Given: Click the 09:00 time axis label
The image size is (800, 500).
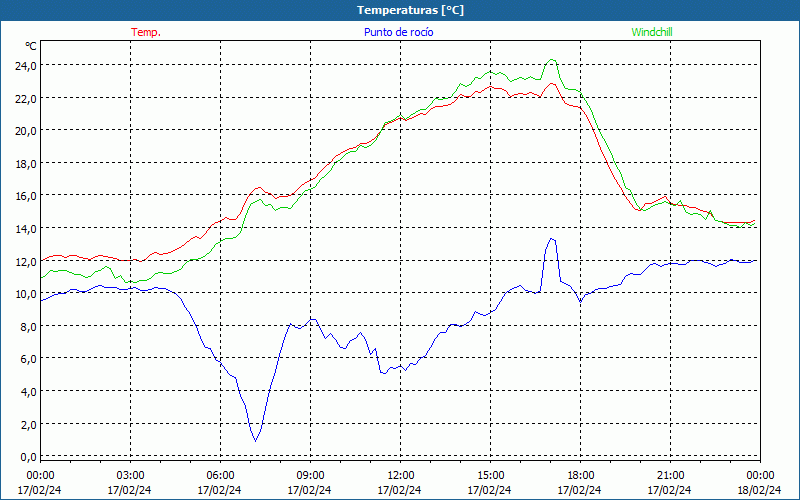Looking at the screenshot, I should click(x=310, y=476).
